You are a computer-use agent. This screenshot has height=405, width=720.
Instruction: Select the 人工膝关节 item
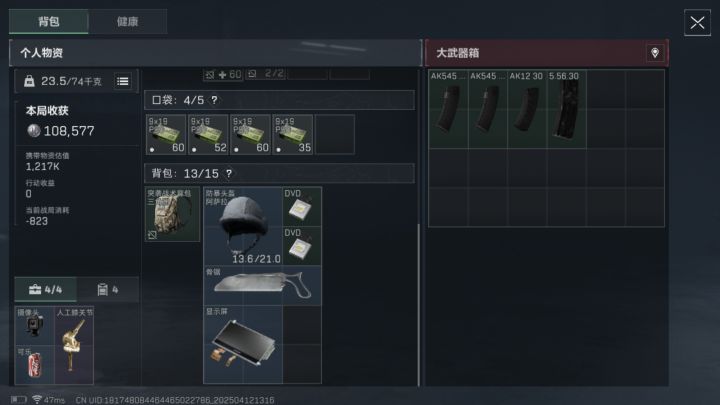pyautogui.click(x=74, y=345)
